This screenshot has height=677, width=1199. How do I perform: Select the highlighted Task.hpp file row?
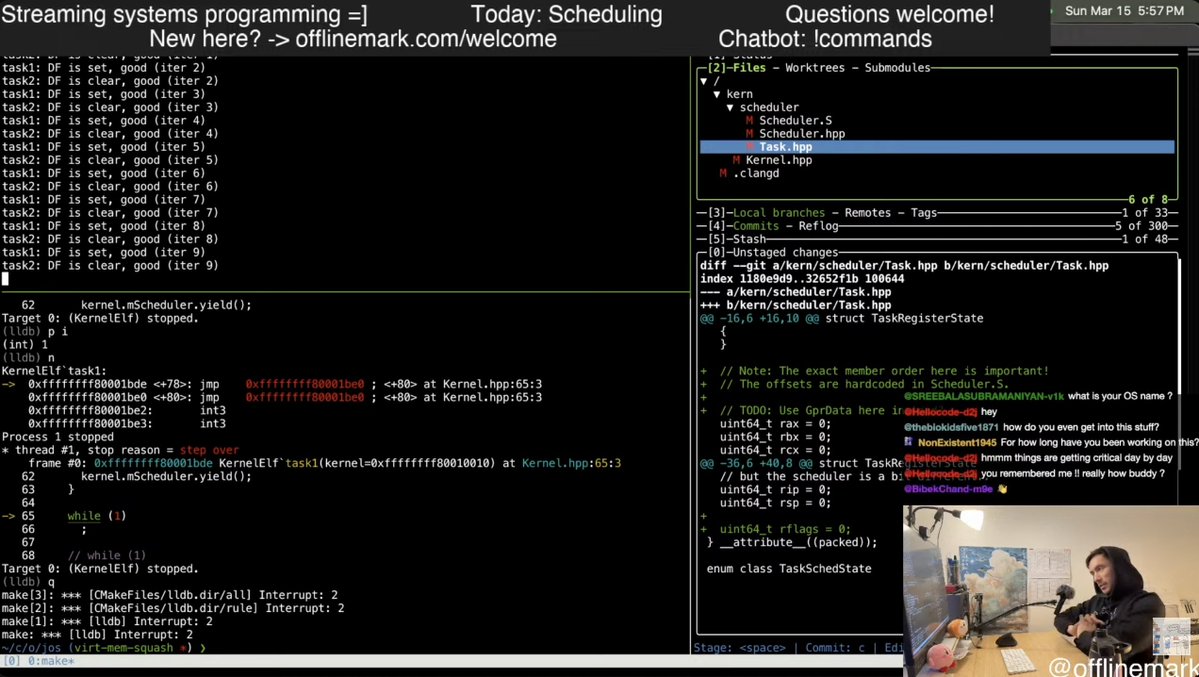coord(937,147)
